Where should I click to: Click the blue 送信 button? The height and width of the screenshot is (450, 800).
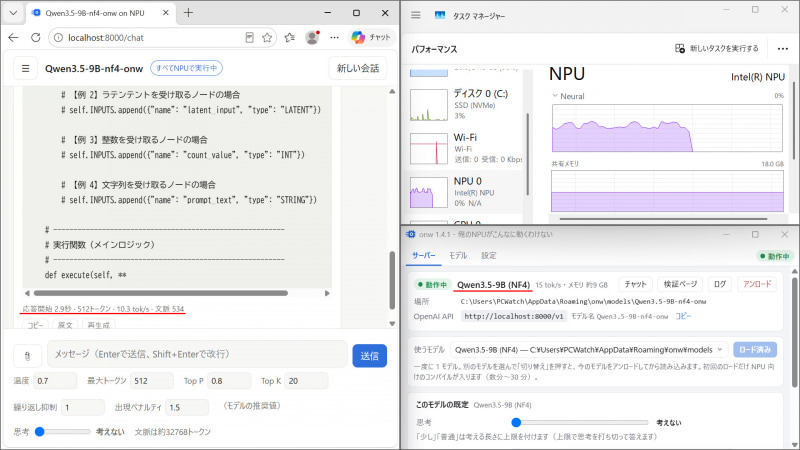pyautogui.click(x=369, y=356)
